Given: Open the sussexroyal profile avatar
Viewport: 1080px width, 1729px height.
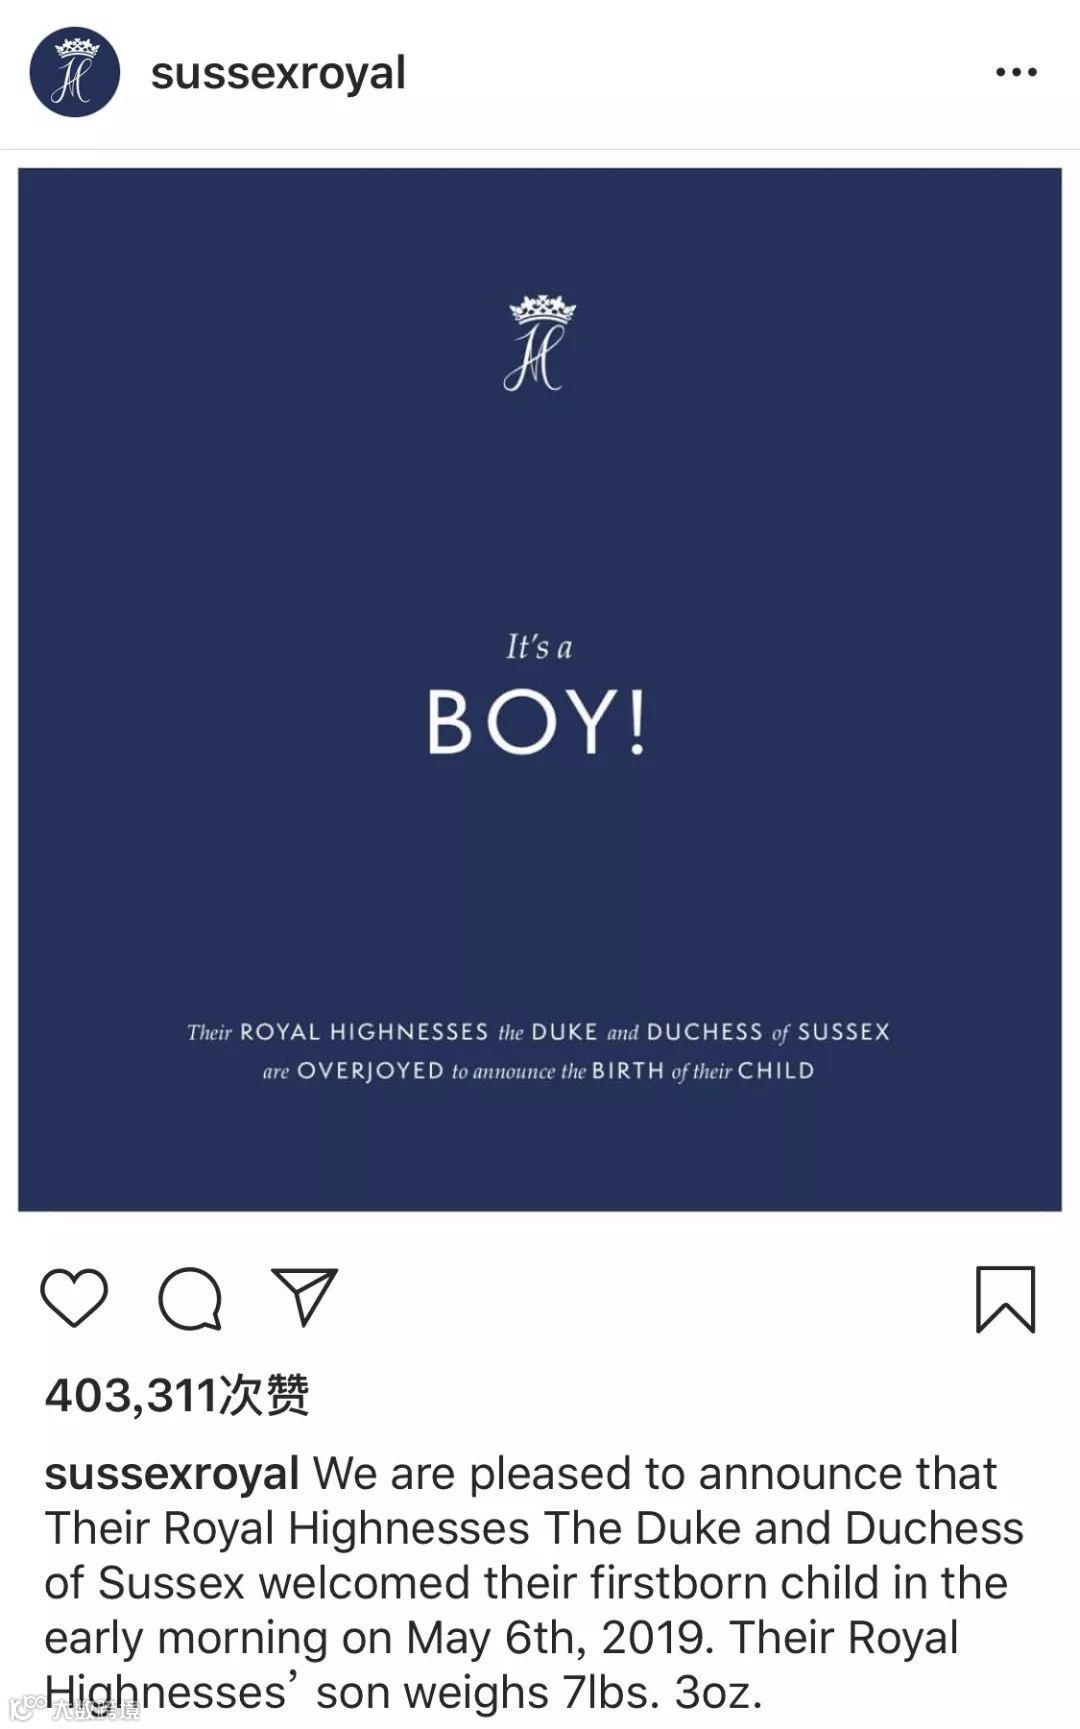Looking at the screenshot, I should click(x=75, y=73).
